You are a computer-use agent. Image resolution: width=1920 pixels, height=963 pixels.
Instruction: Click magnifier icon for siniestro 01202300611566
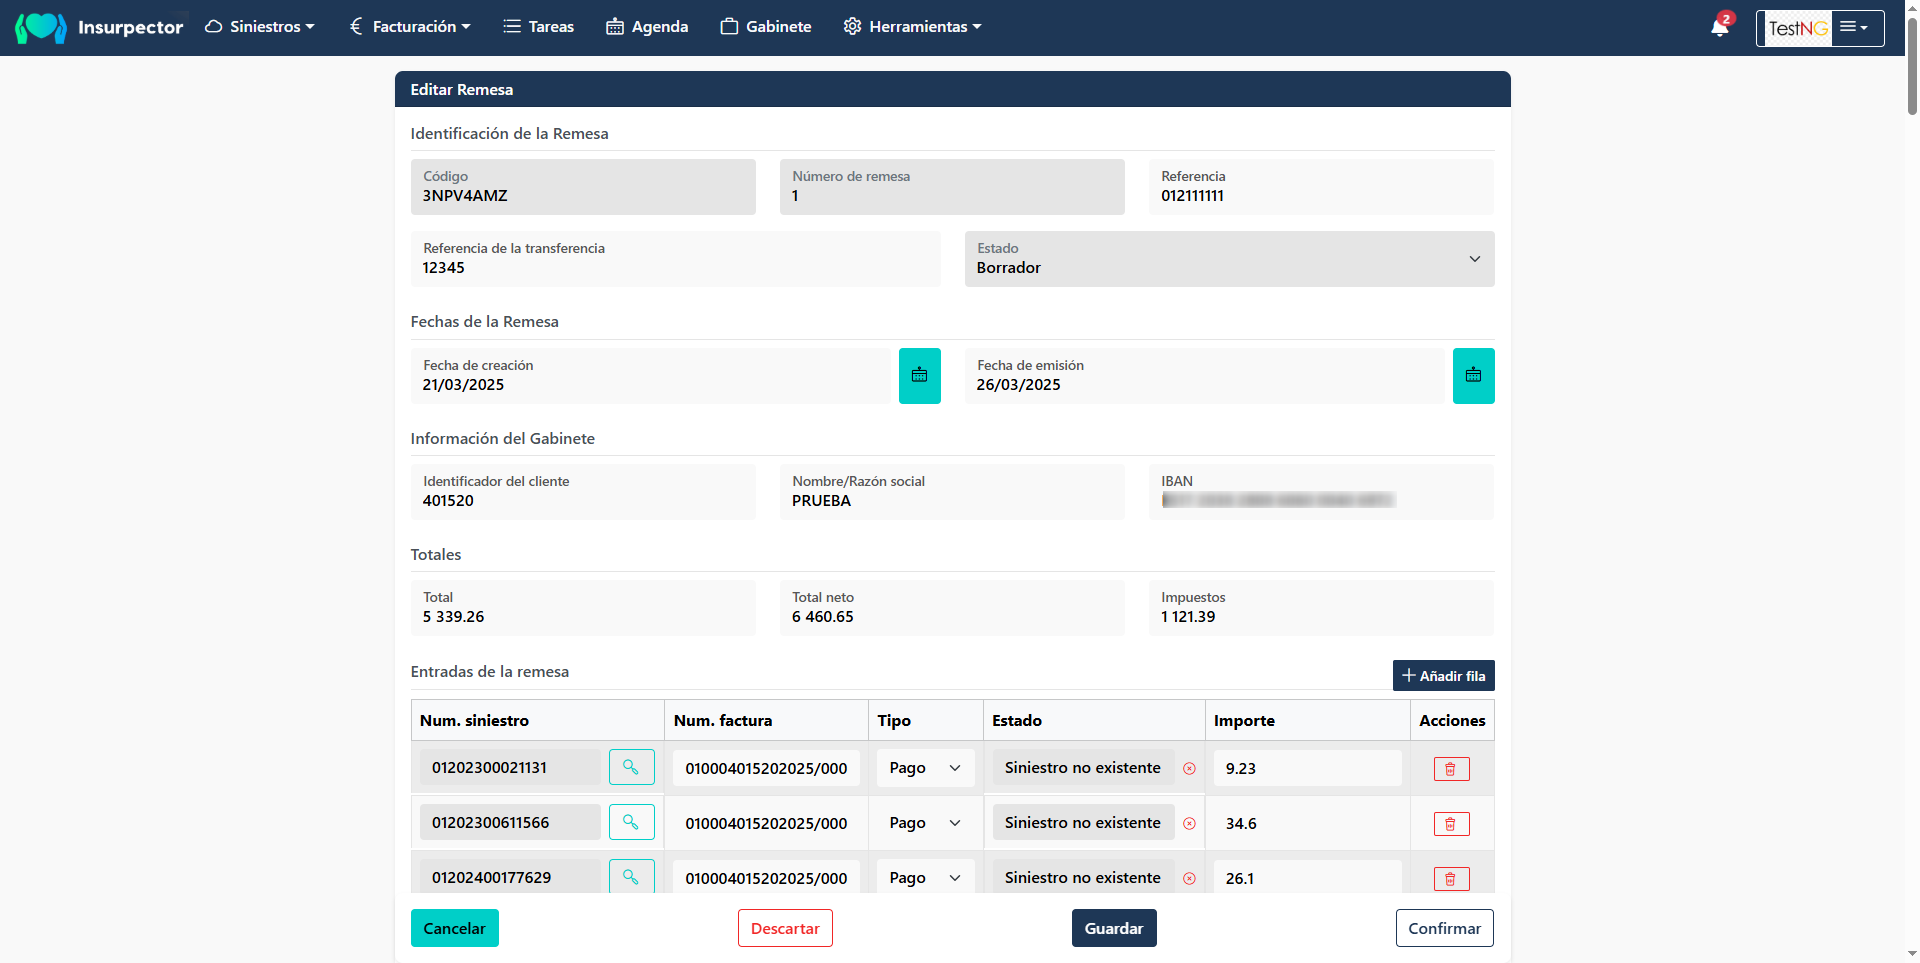click(631, 822)
